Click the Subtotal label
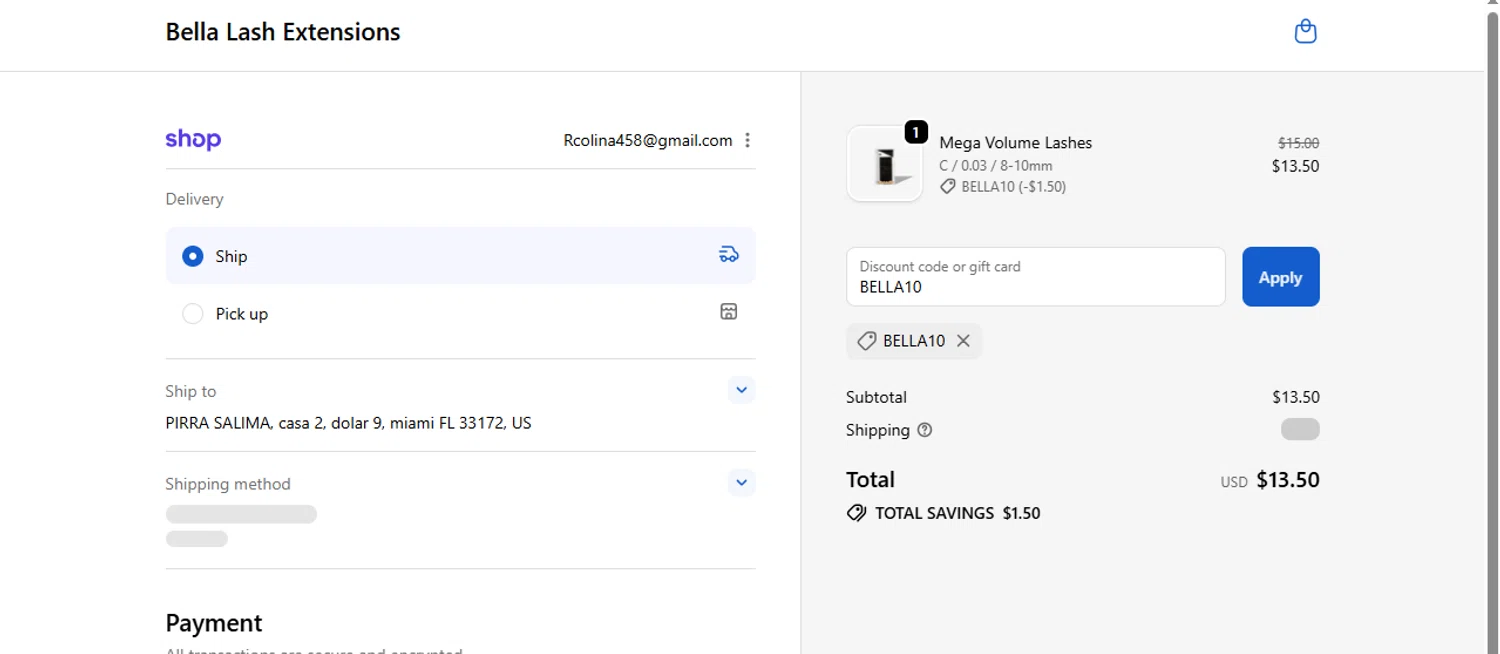 876,397
